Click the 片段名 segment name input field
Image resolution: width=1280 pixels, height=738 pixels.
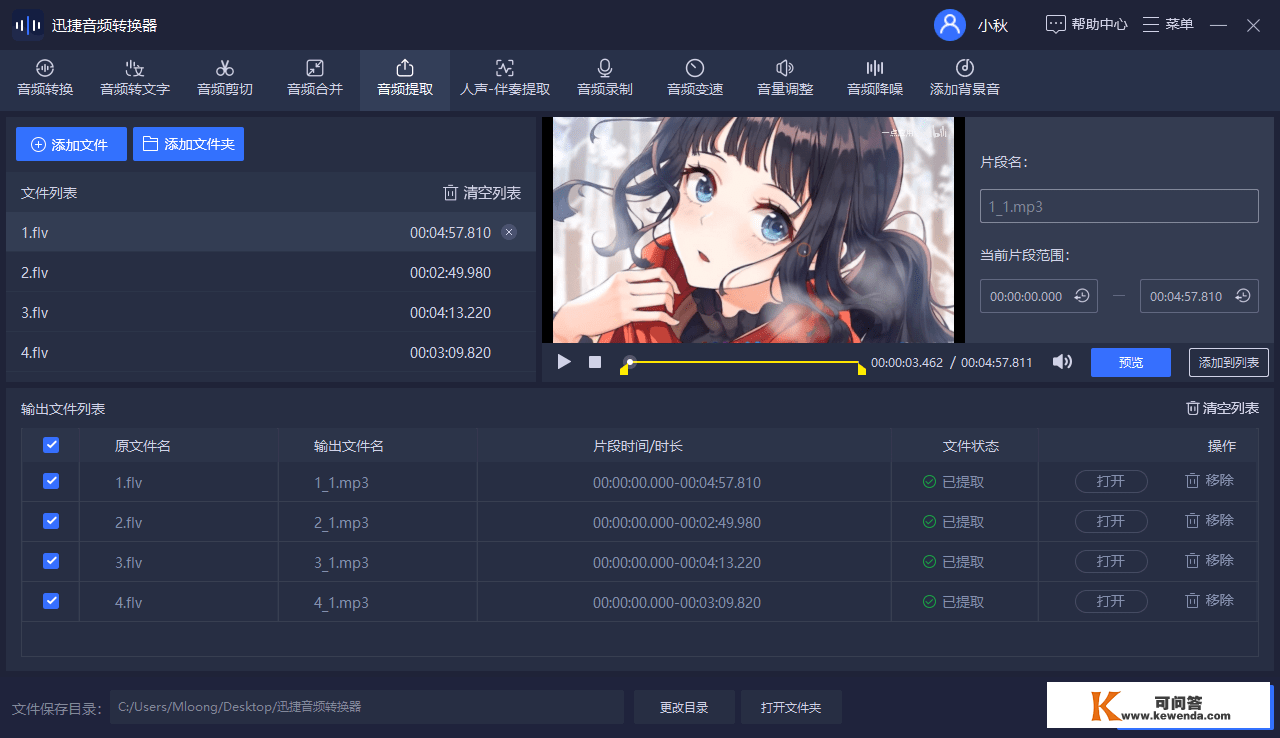pyautogui.click(x=1119, y=206)
